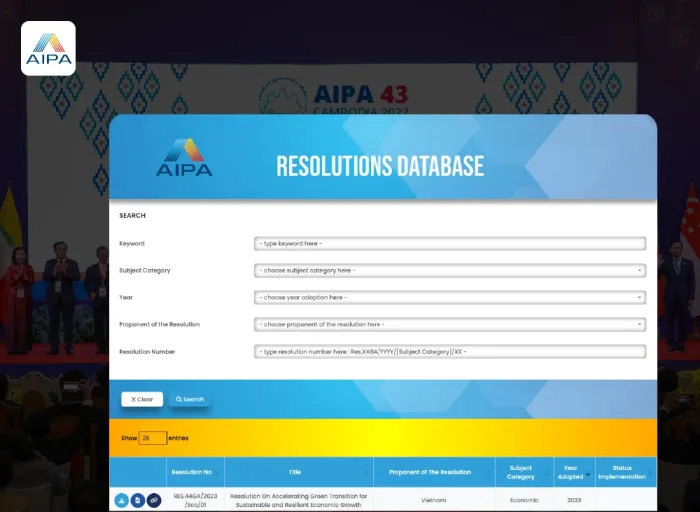700x512 pixels.
Task: Click the 'SEARCH' section label
Action: coord(132,216)
